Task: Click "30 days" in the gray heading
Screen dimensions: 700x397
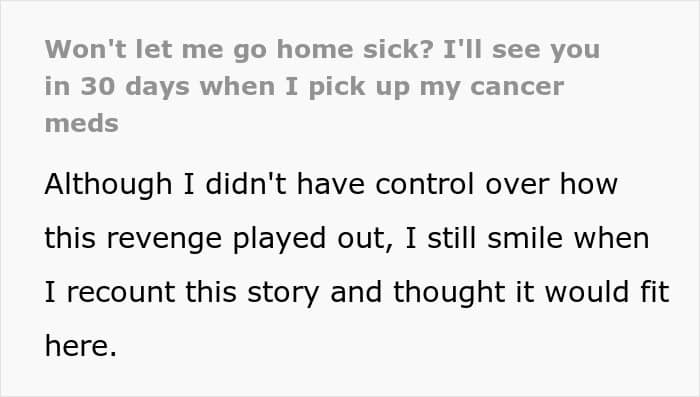Action: click(x=135, y=86)
